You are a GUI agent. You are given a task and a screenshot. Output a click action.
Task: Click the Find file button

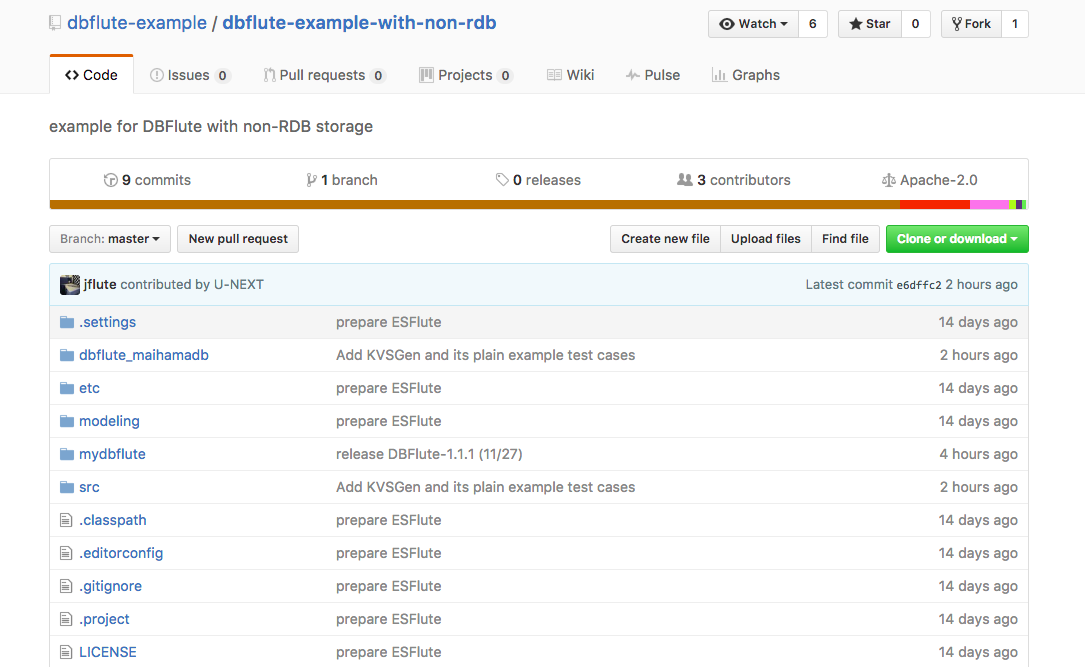845,239
